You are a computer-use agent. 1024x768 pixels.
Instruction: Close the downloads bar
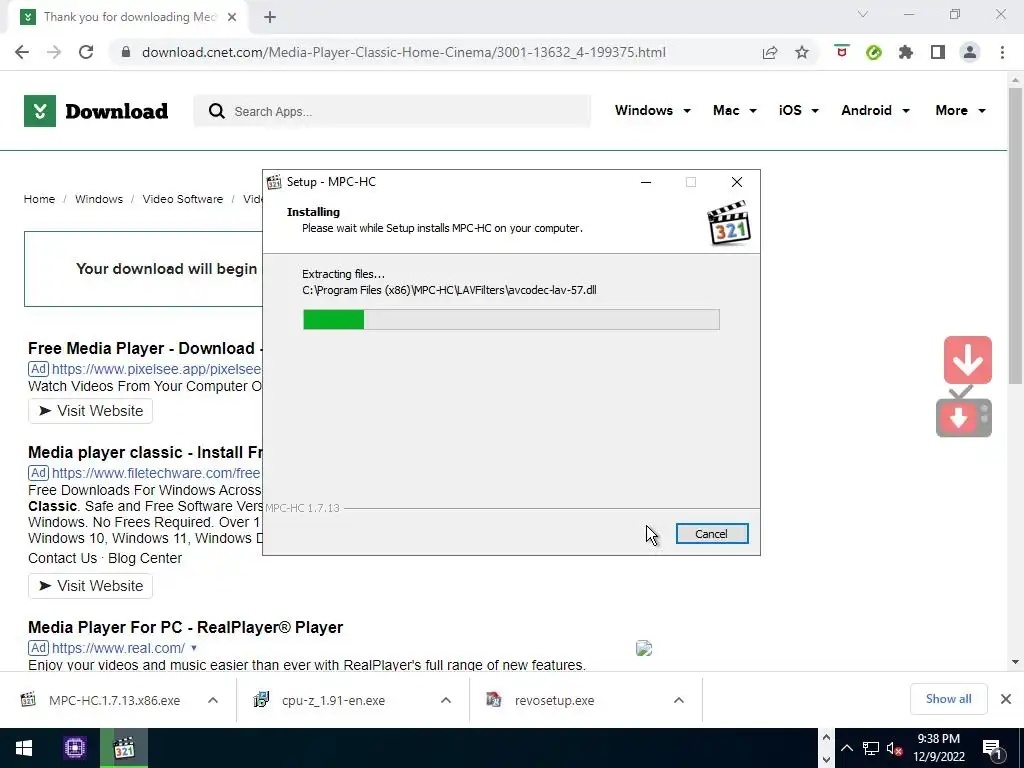click(1006, 699)
